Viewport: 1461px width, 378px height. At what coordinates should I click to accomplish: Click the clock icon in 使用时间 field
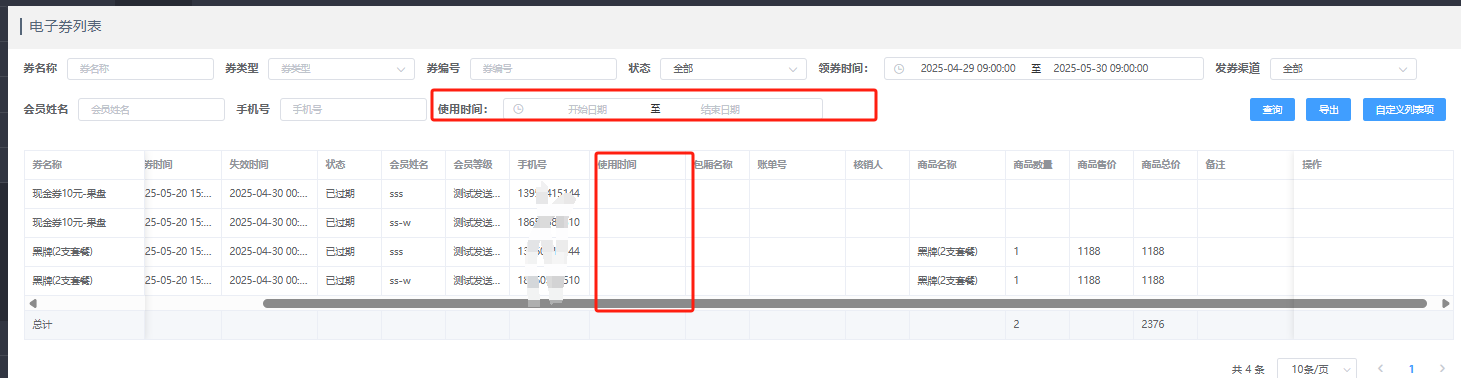pyautogui.click(x=518, y=109)
